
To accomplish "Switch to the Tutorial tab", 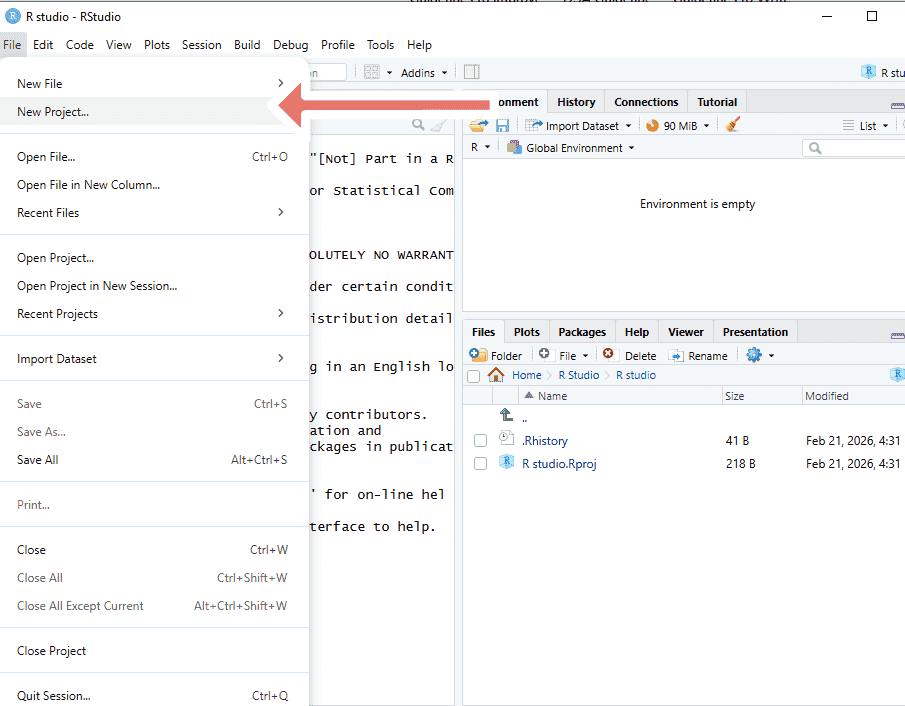I will pyautogui.click(x=717, y=102).
